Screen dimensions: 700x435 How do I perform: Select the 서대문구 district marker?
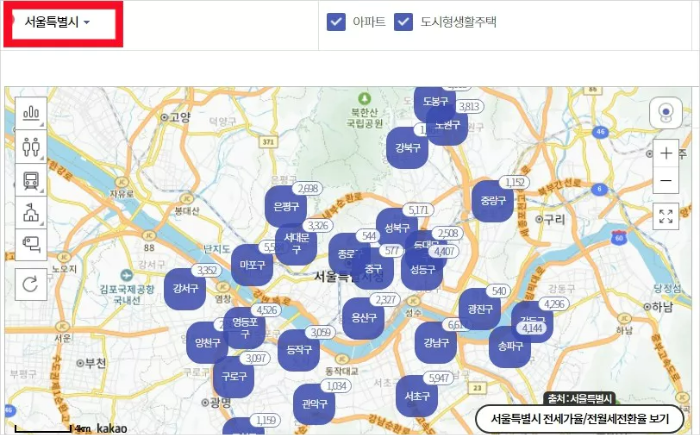(x=296, y=244)
